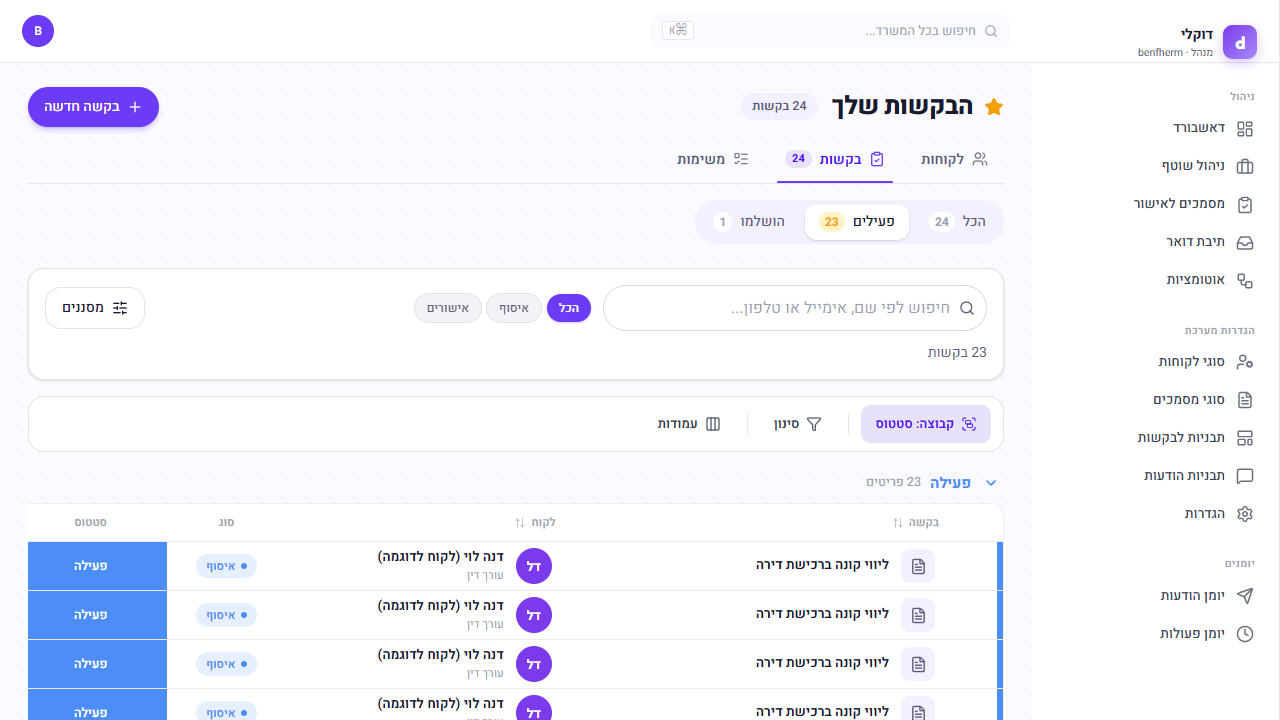This screenshot has height=720, width=1280.
Task: Click the סטטוס column header
Action: [91, 522]
